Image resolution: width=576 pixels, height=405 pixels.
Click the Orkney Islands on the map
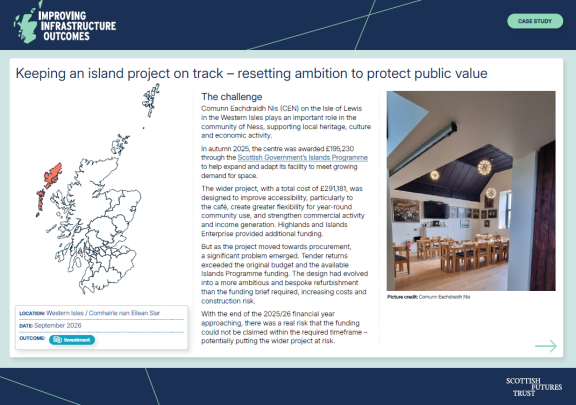(120, 144)
